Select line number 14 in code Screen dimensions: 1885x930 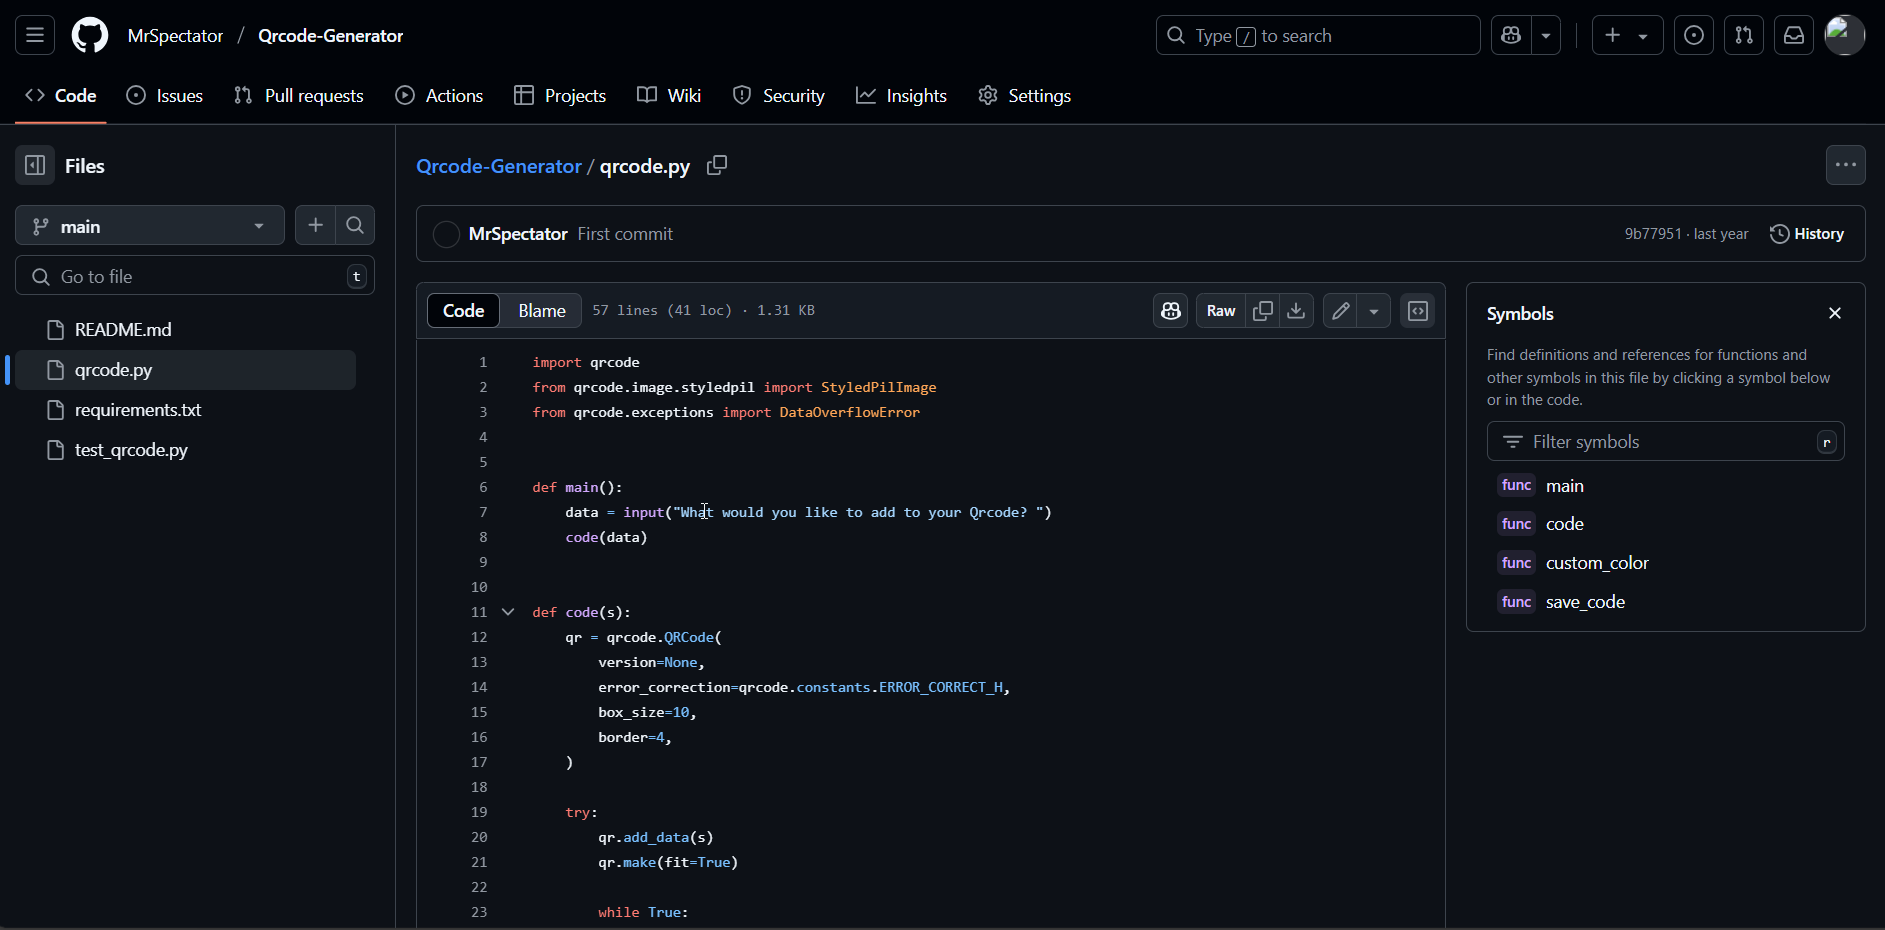point(479,687)
